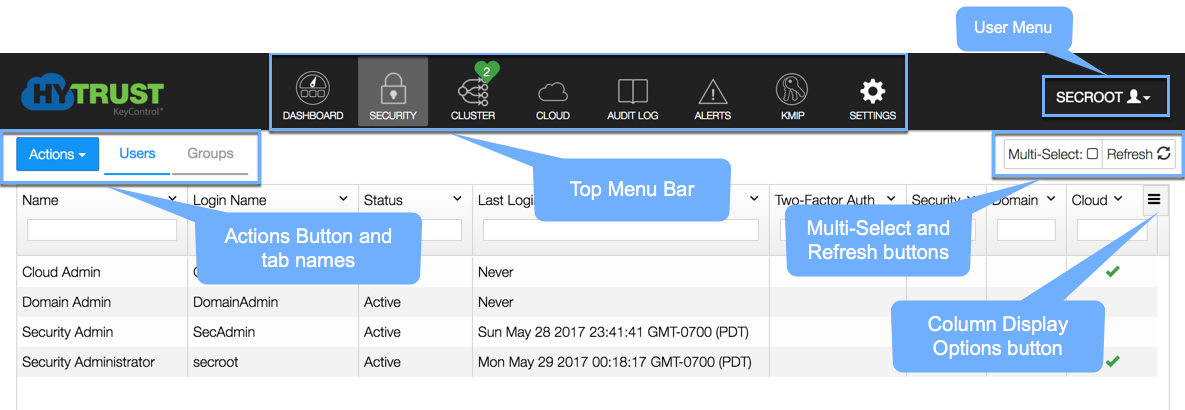
Task: Expand the Name column header menu
Action: 172,199
